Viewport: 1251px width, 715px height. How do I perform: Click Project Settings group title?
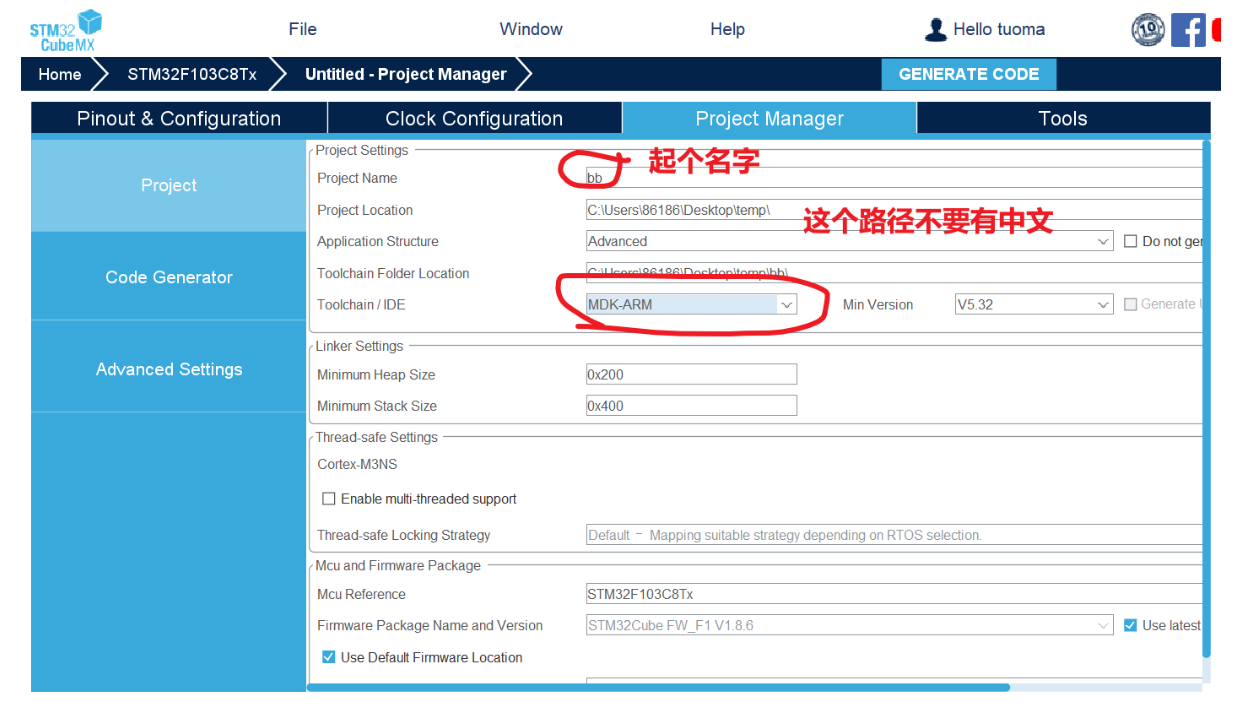tap(362, 150)
